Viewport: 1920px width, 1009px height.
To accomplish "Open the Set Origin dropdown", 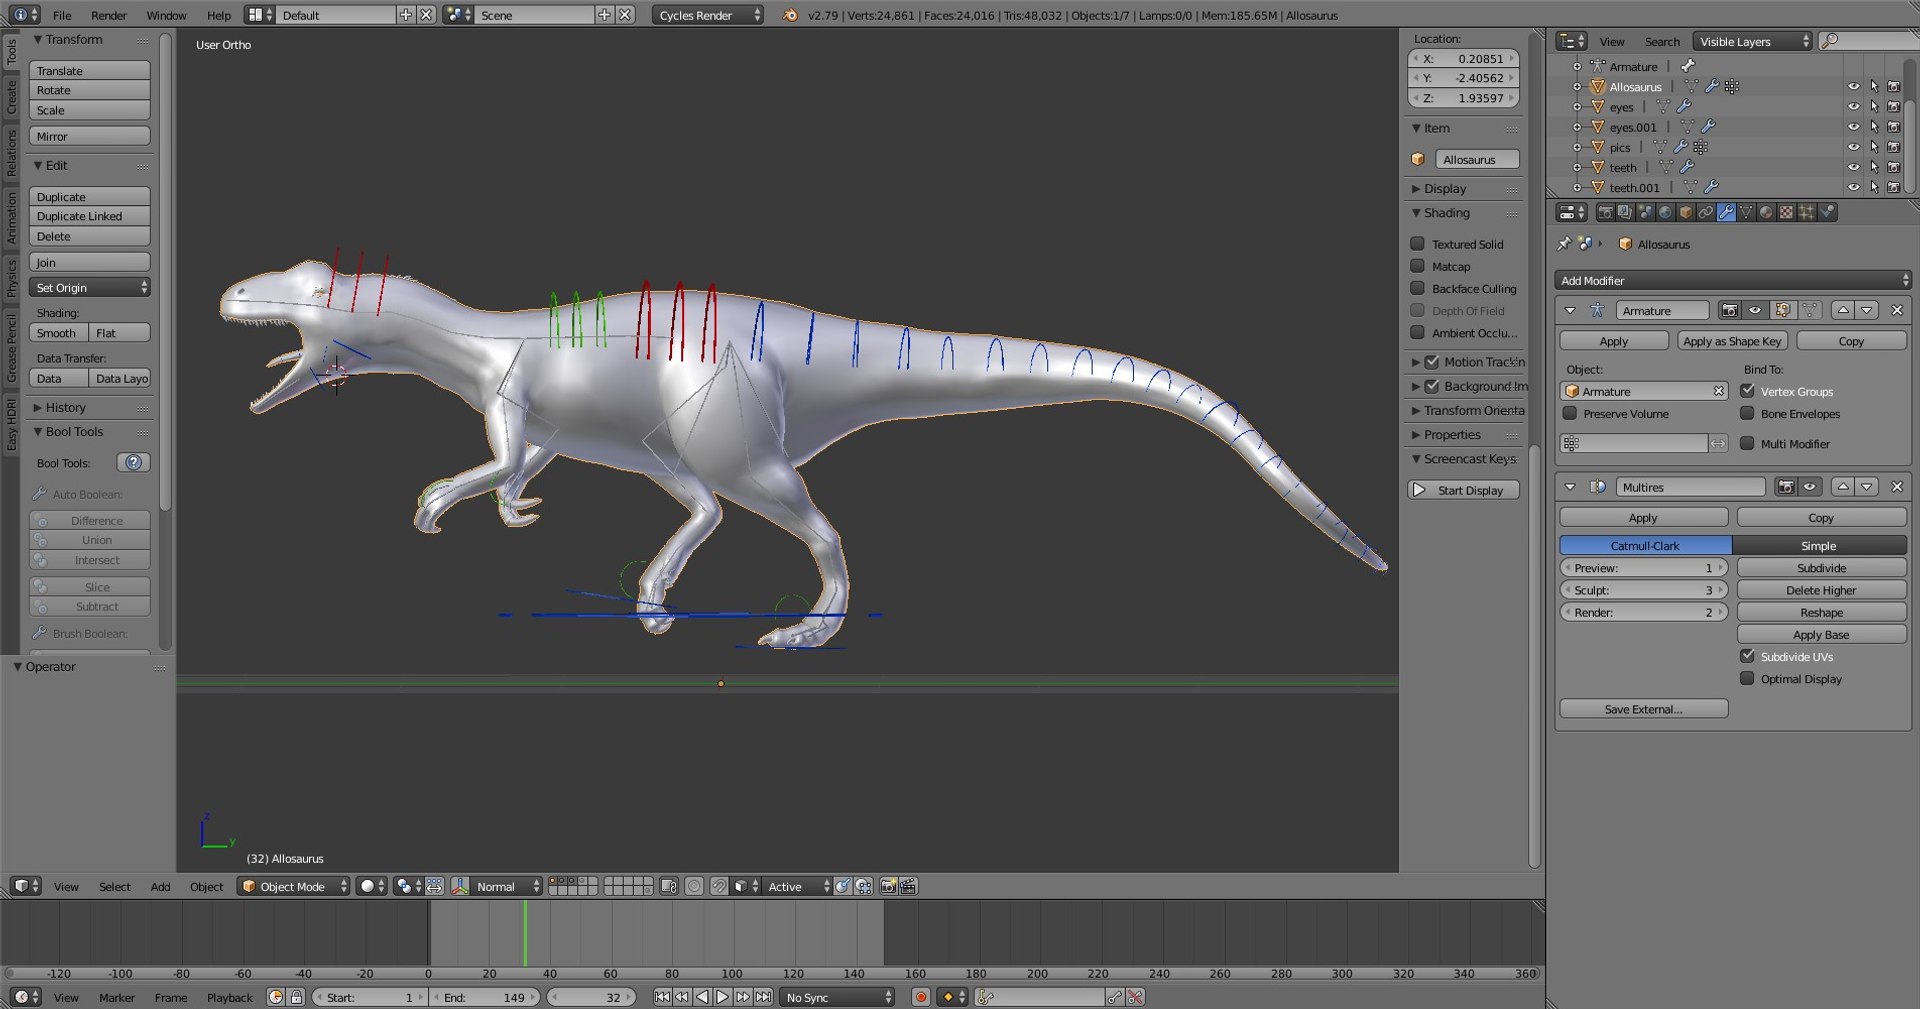I will (x=90, y=287).
